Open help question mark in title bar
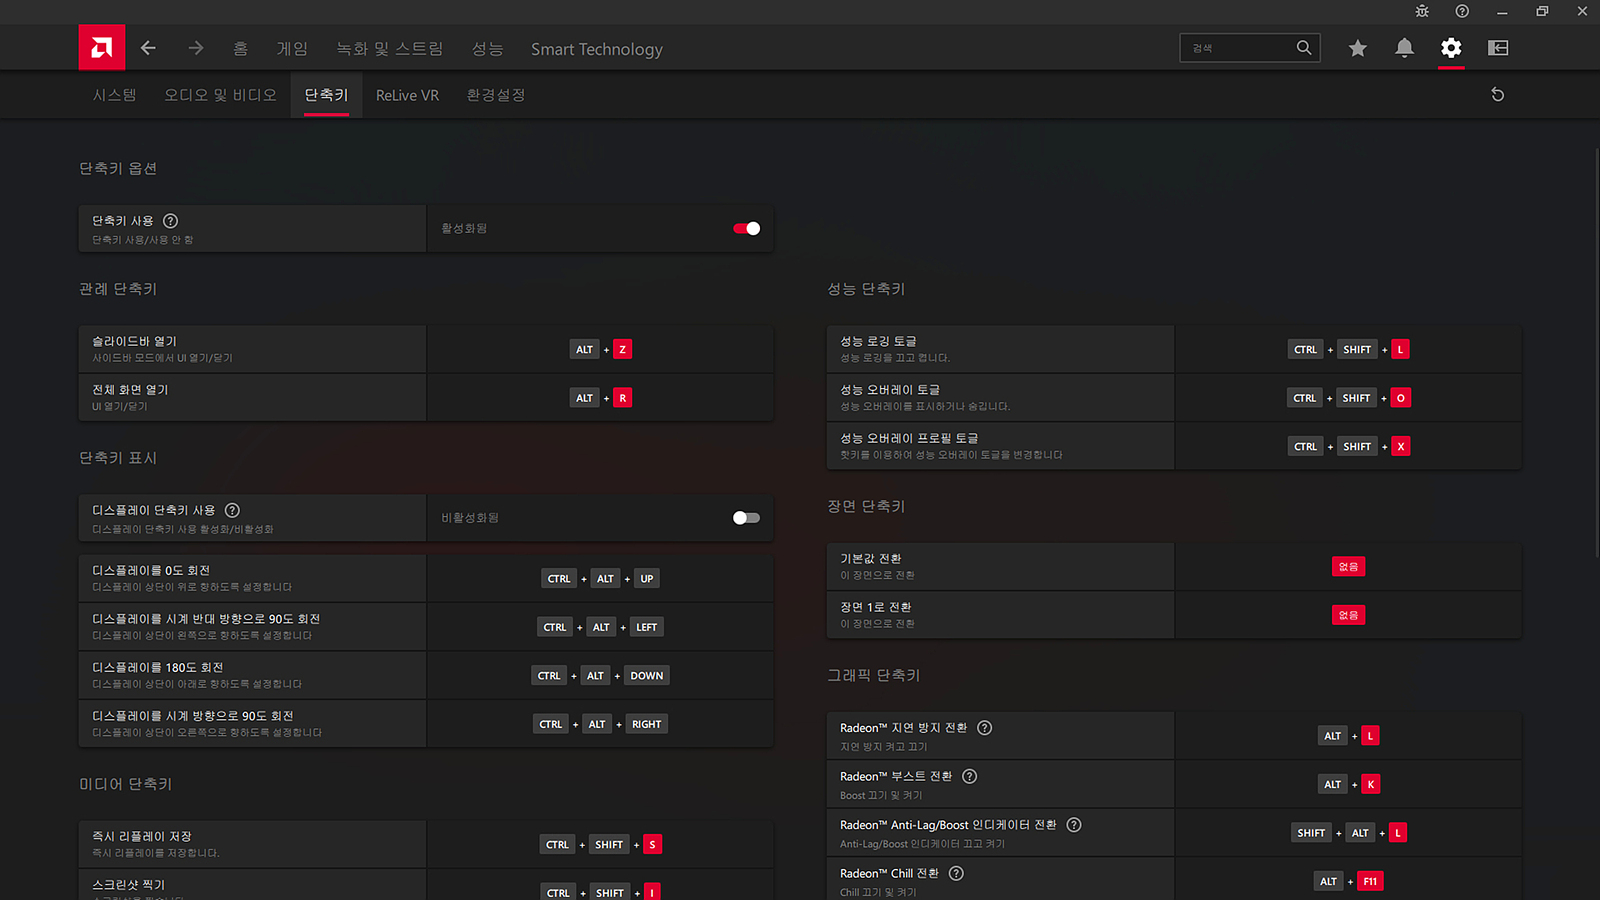The image size is (1600, 900). point(1462,11)
